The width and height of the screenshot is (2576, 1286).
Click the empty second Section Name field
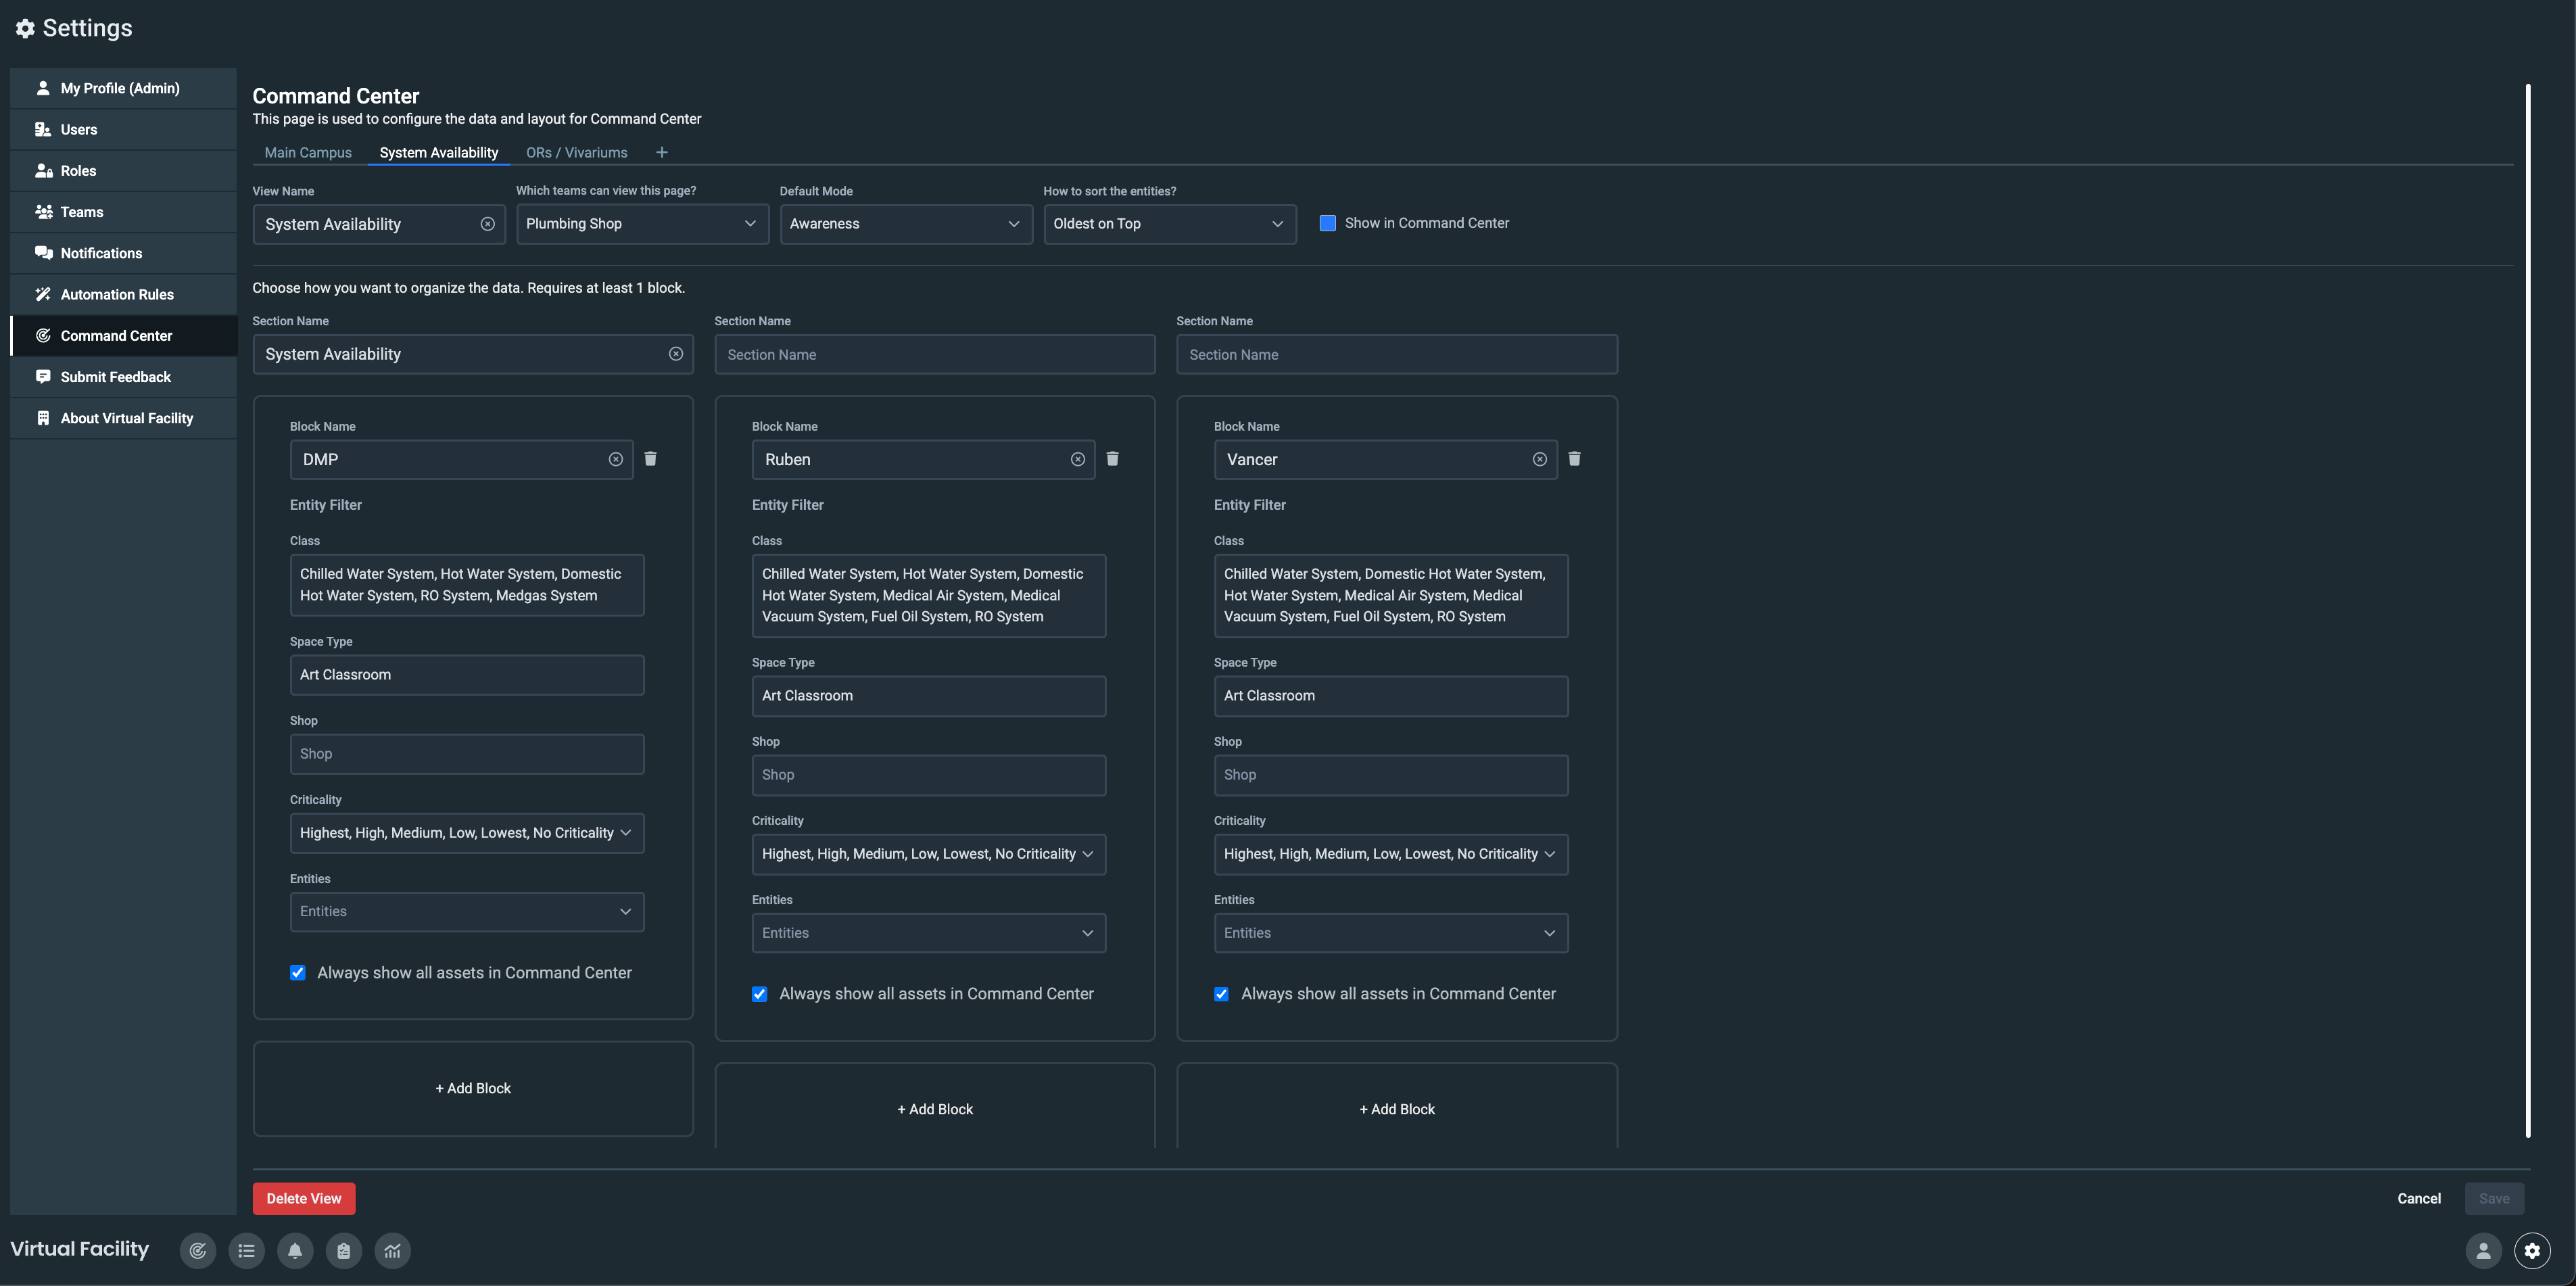point(934,355)
